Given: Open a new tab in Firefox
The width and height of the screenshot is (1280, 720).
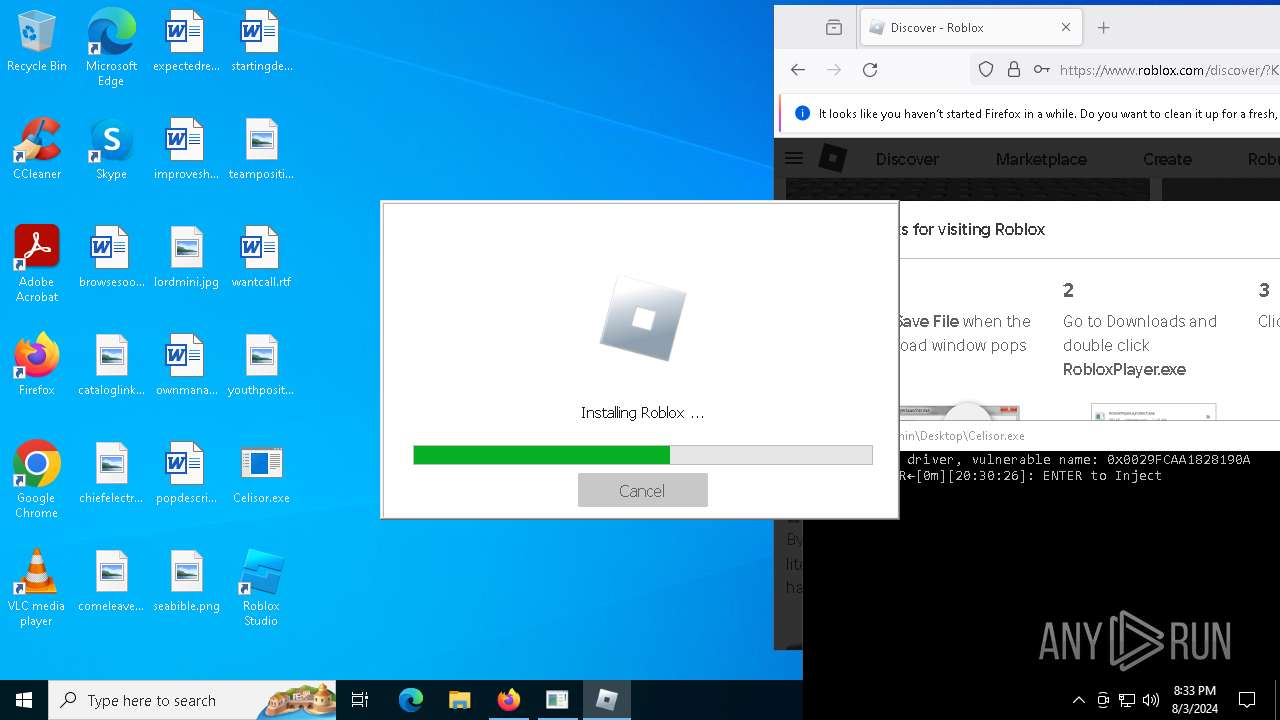Looking at the screenshot, I should pyautogui.click(x=1103, y=28).
